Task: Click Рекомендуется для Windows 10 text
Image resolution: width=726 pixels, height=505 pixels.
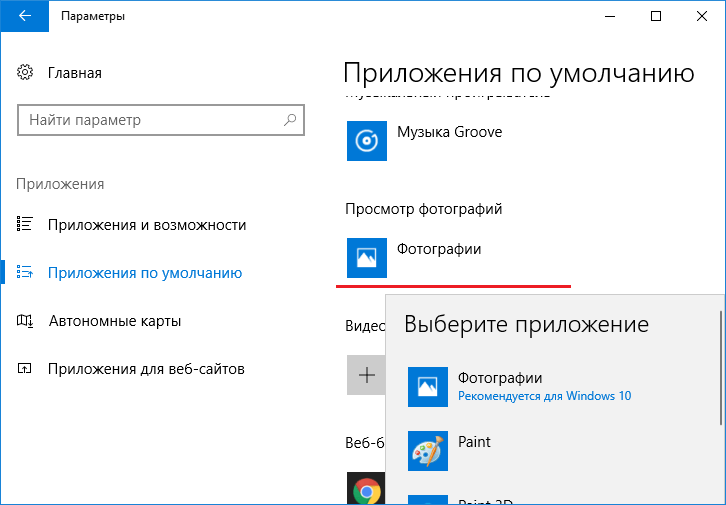Action: pyautogui.click(x=544, y=396)
